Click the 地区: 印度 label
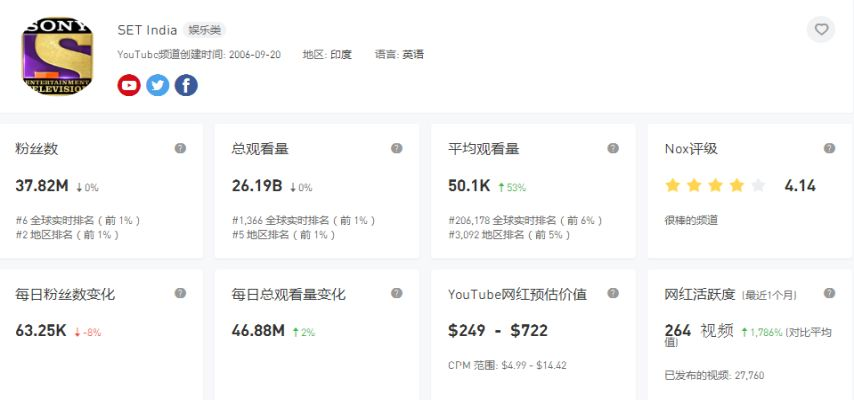Image resolution: width=854 pixels, height=401 pixels. click(327, 54)
